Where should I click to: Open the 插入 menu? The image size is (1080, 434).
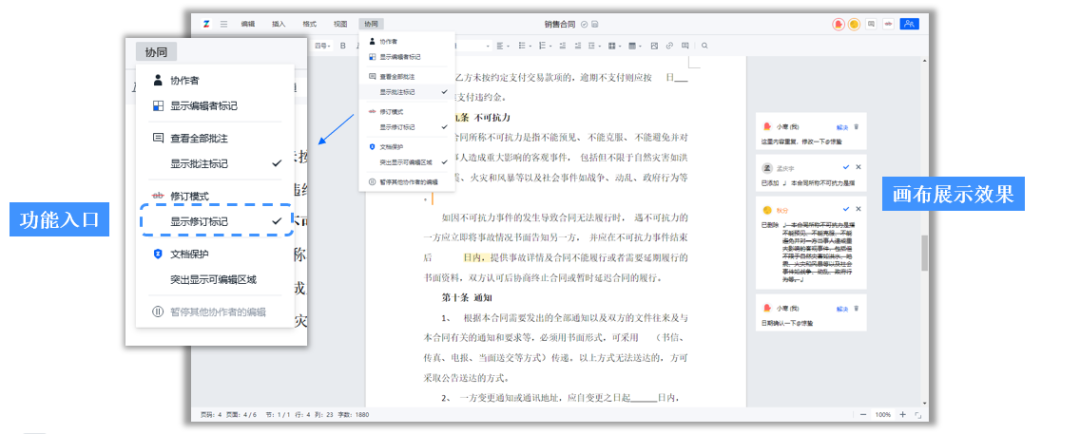coord(278,24)
